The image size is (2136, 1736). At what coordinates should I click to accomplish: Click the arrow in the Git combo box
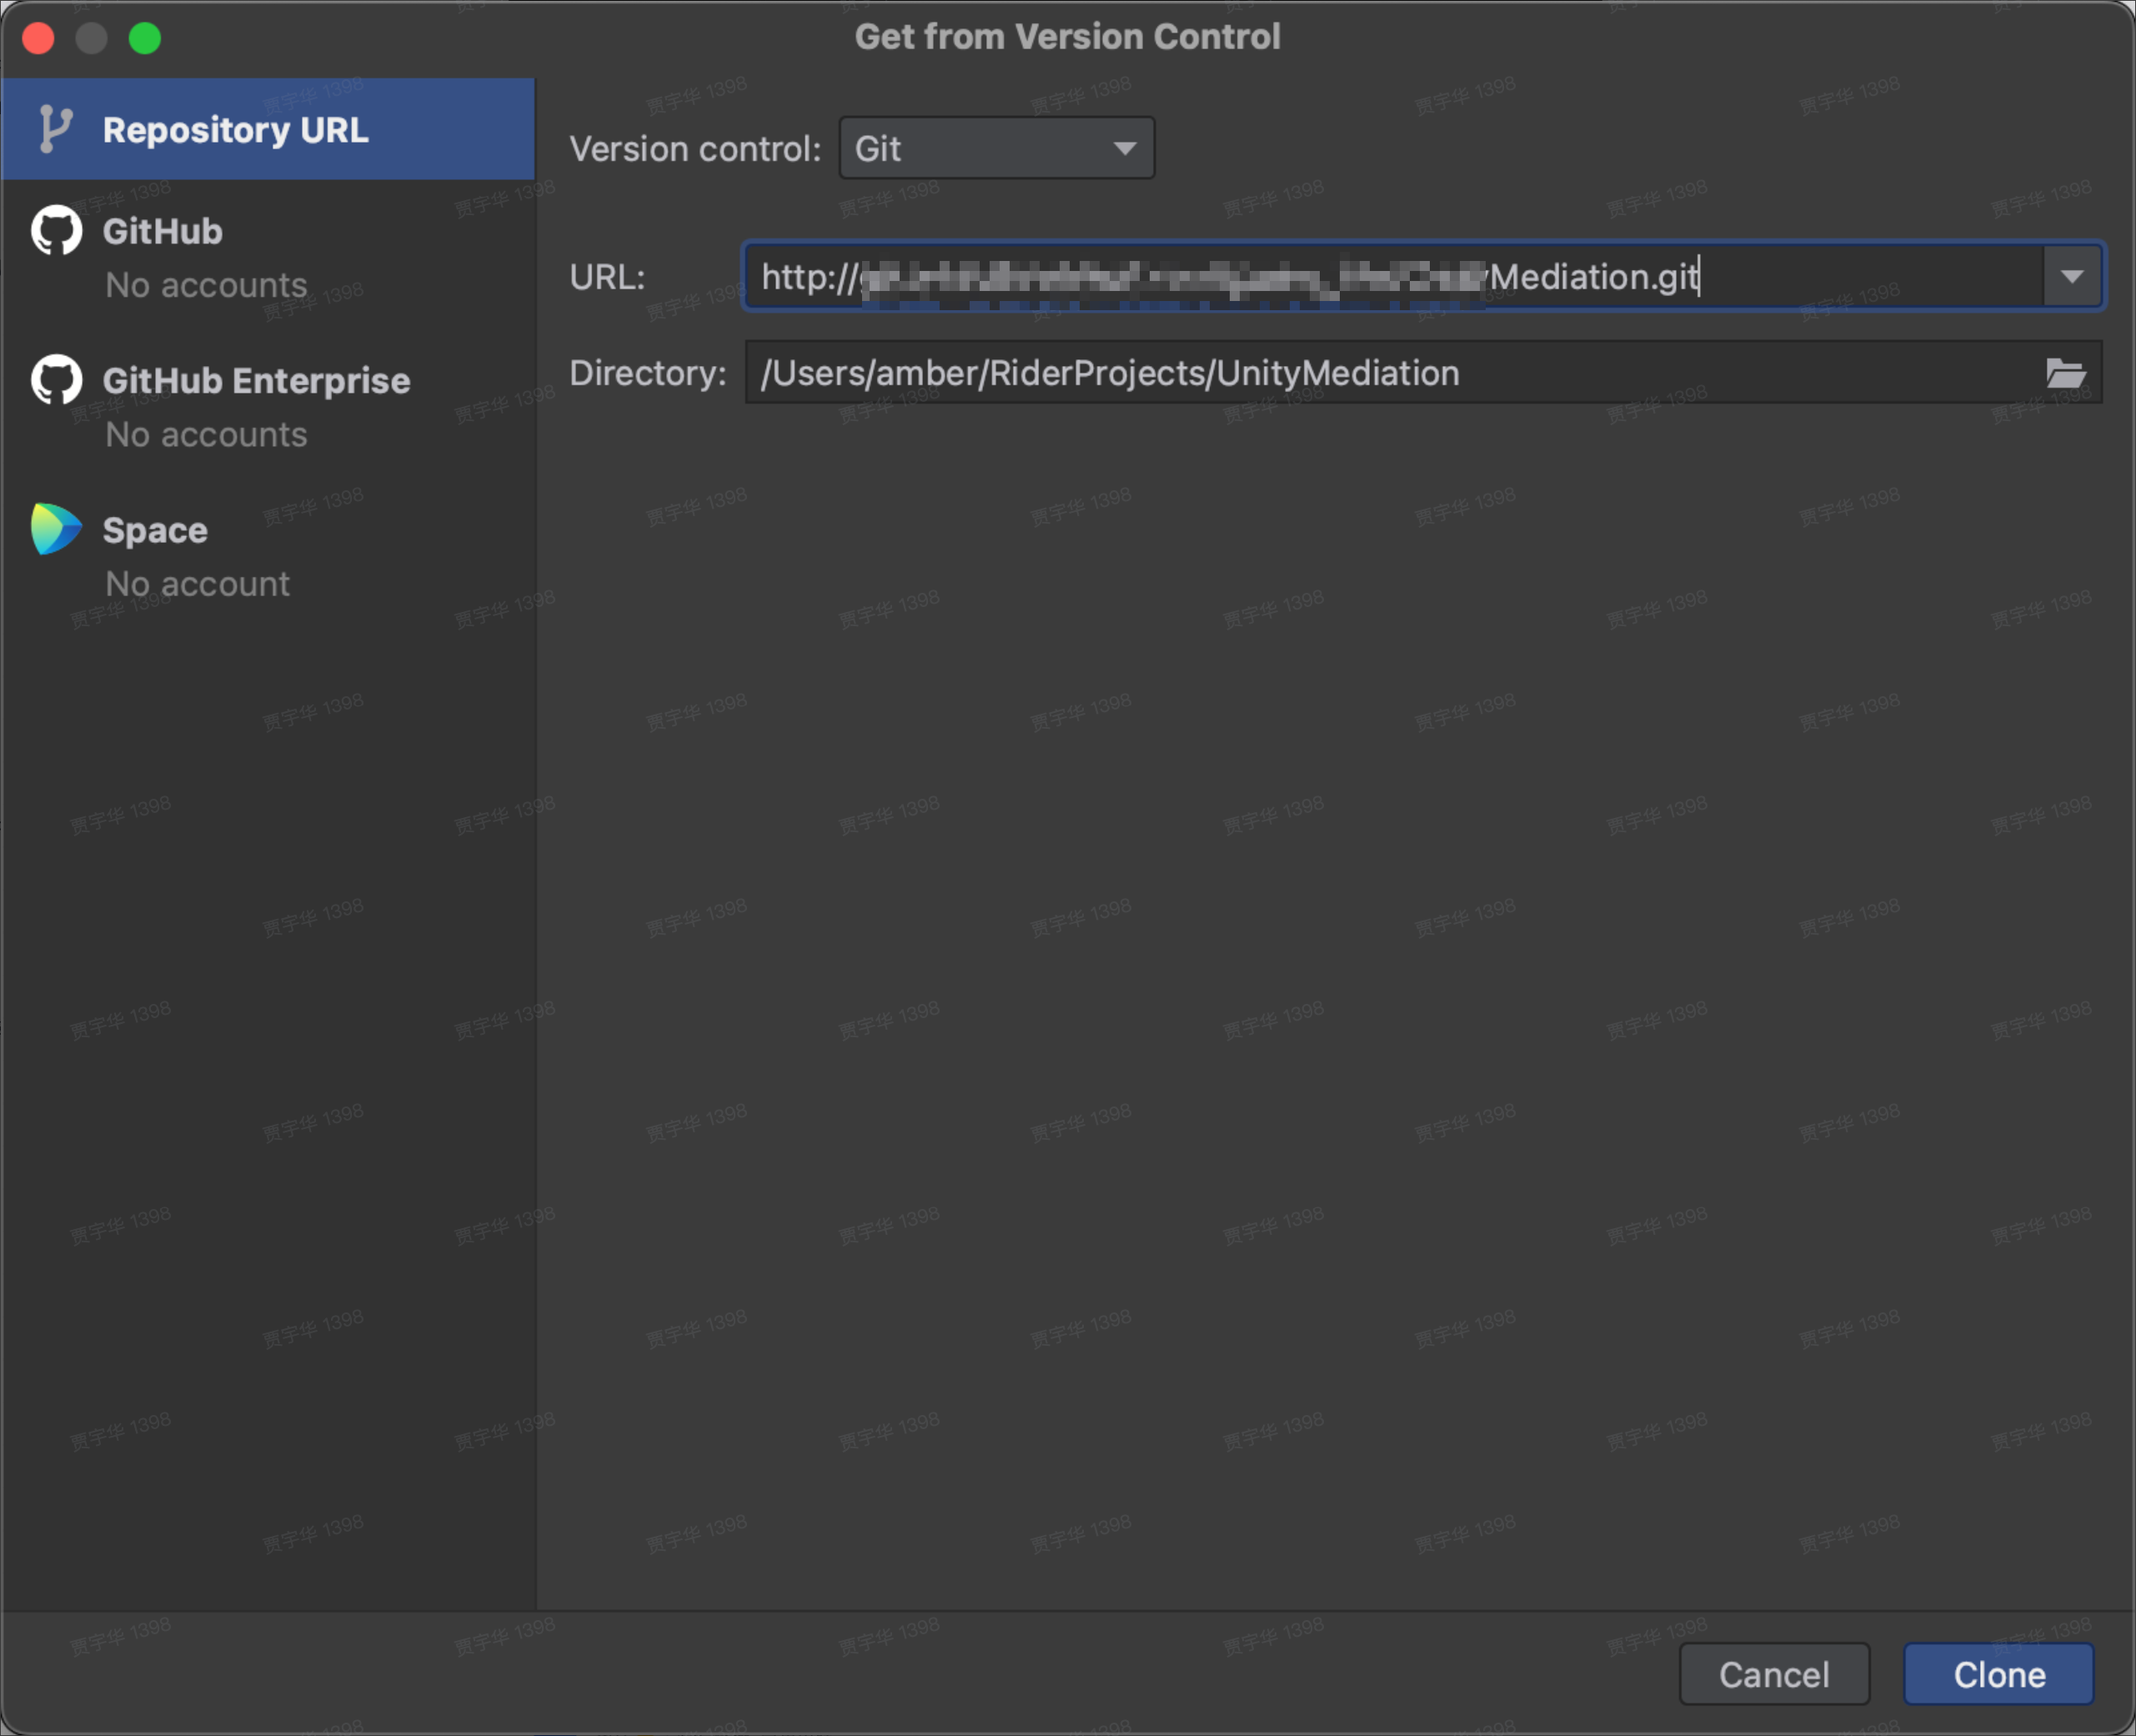click(1125, 148)
